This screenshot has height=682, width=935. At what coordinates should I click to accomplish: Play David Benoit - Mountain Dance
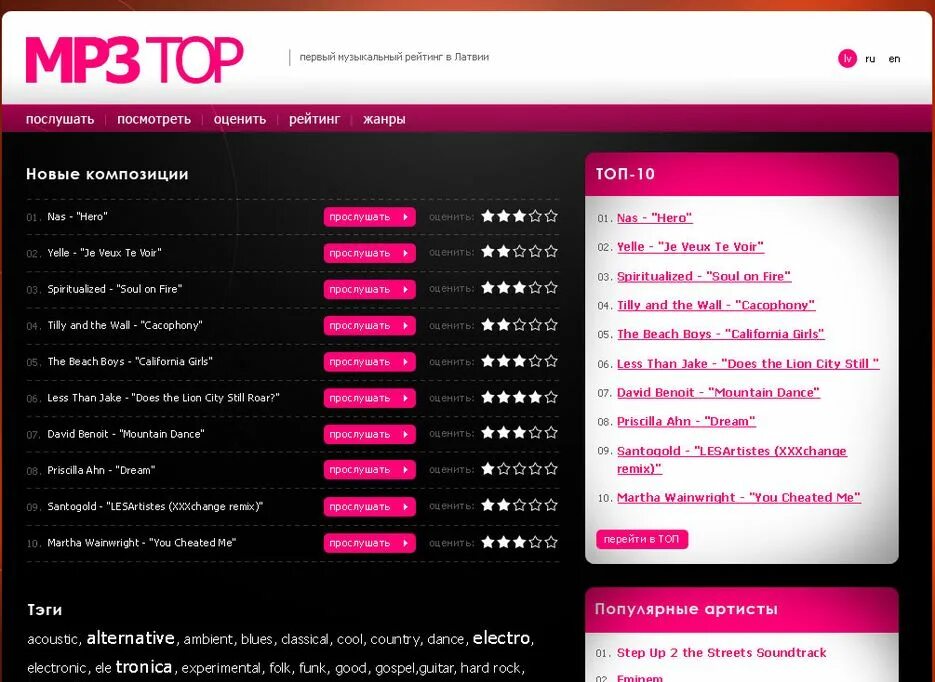[369, 435]
